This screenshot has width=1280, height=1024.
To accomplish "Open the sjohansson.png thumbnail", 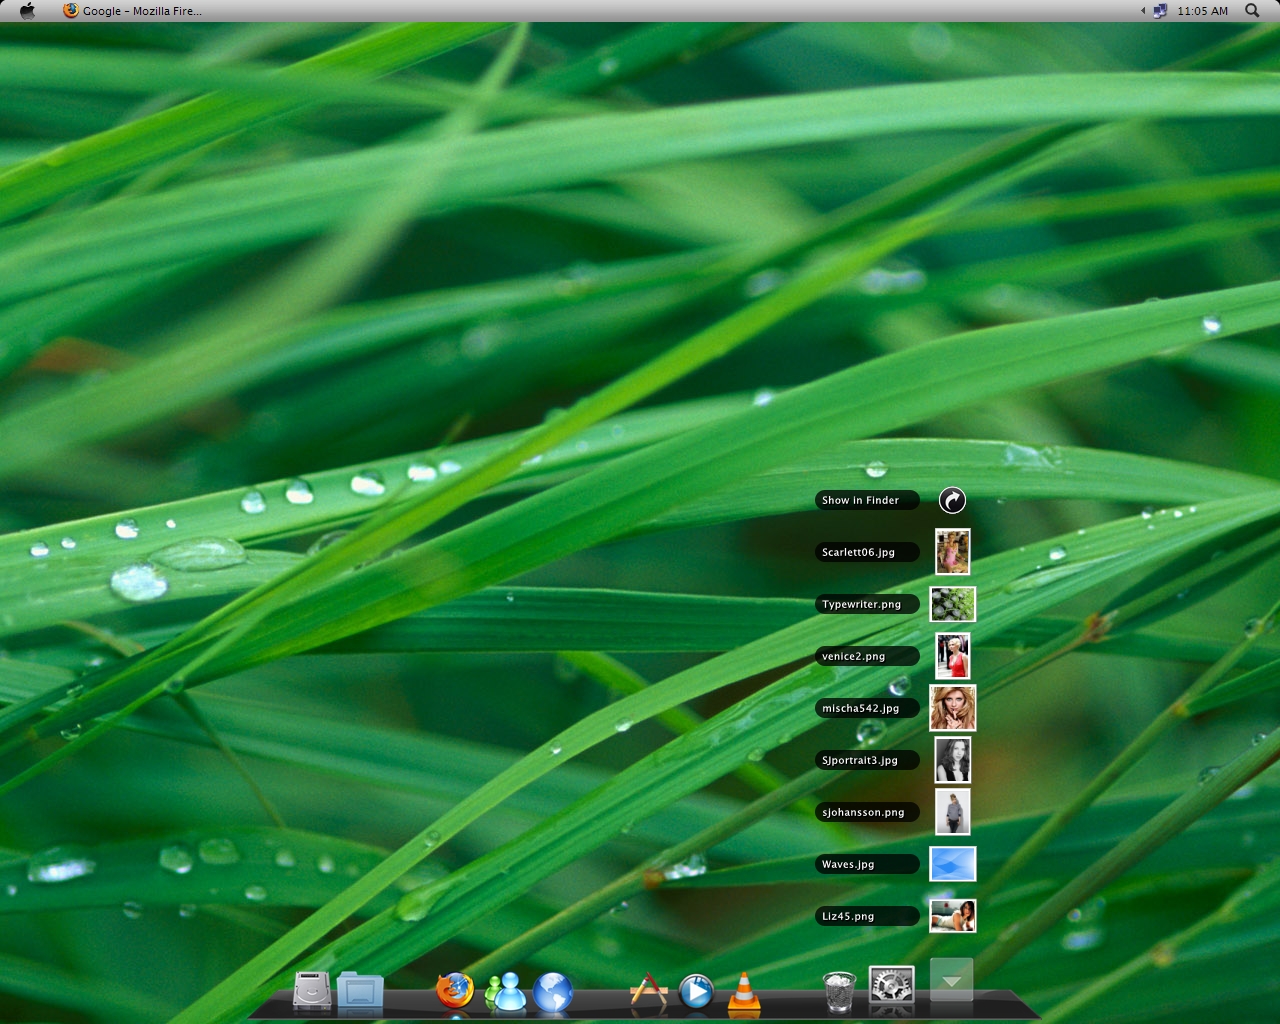I will click(952, 812).
